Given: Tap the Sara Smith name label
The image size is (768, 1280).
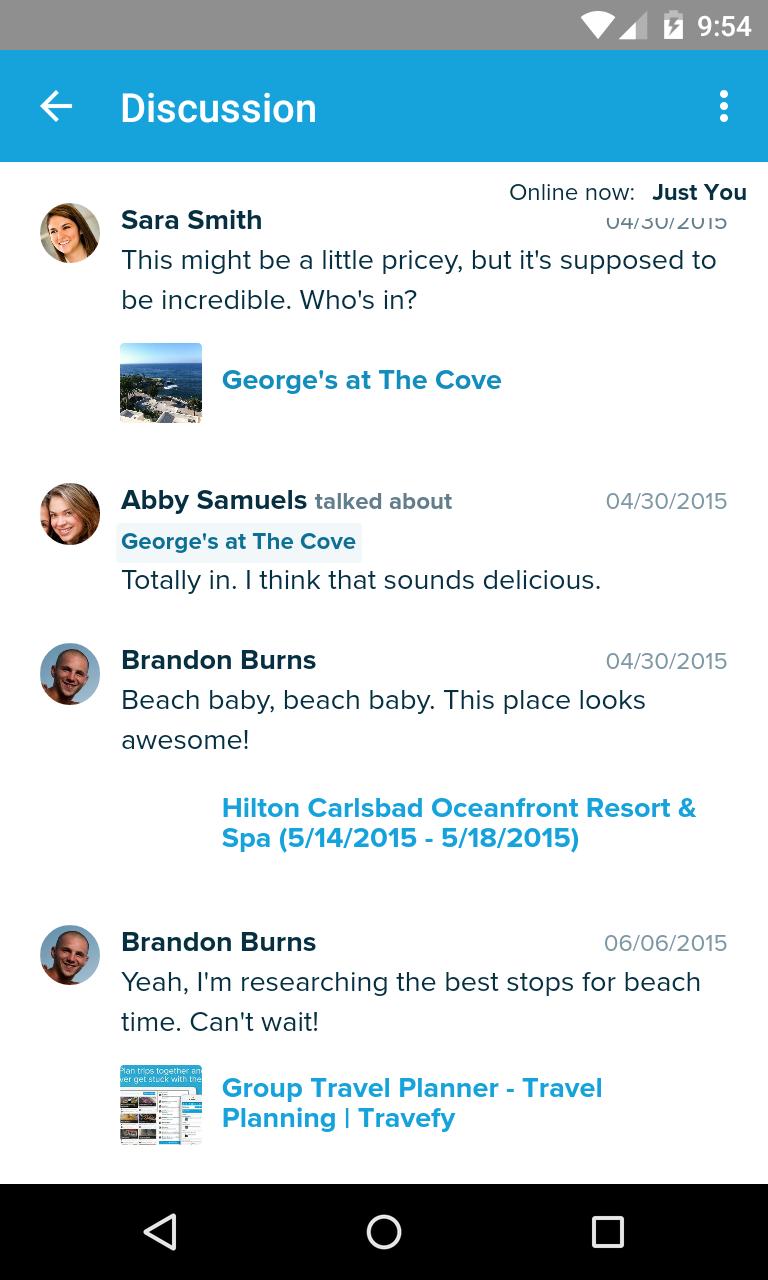Looking at the screenshot, I should (191, 220).
